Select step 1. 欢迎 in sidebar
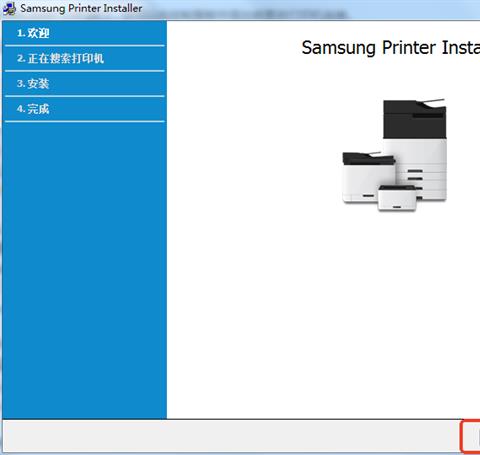This screenshot has height=455, width=480. tap(85, 33)
